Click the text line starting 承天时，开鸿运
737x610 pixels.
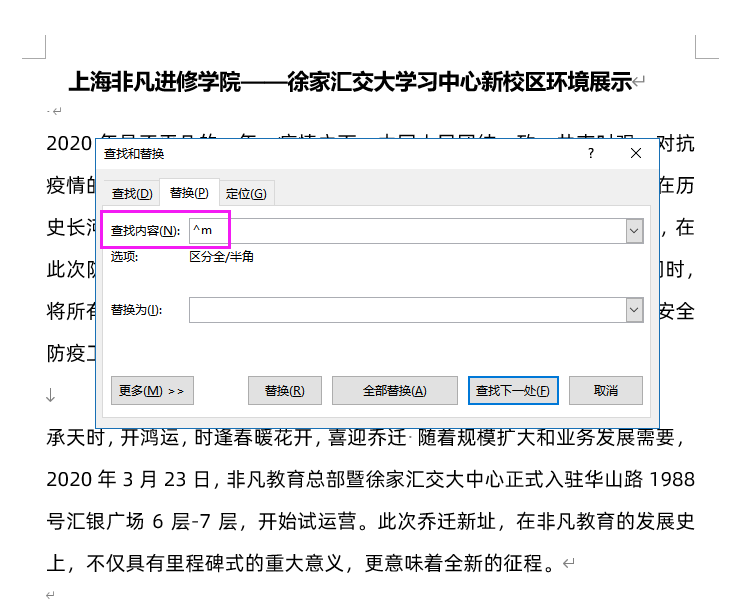366,438
